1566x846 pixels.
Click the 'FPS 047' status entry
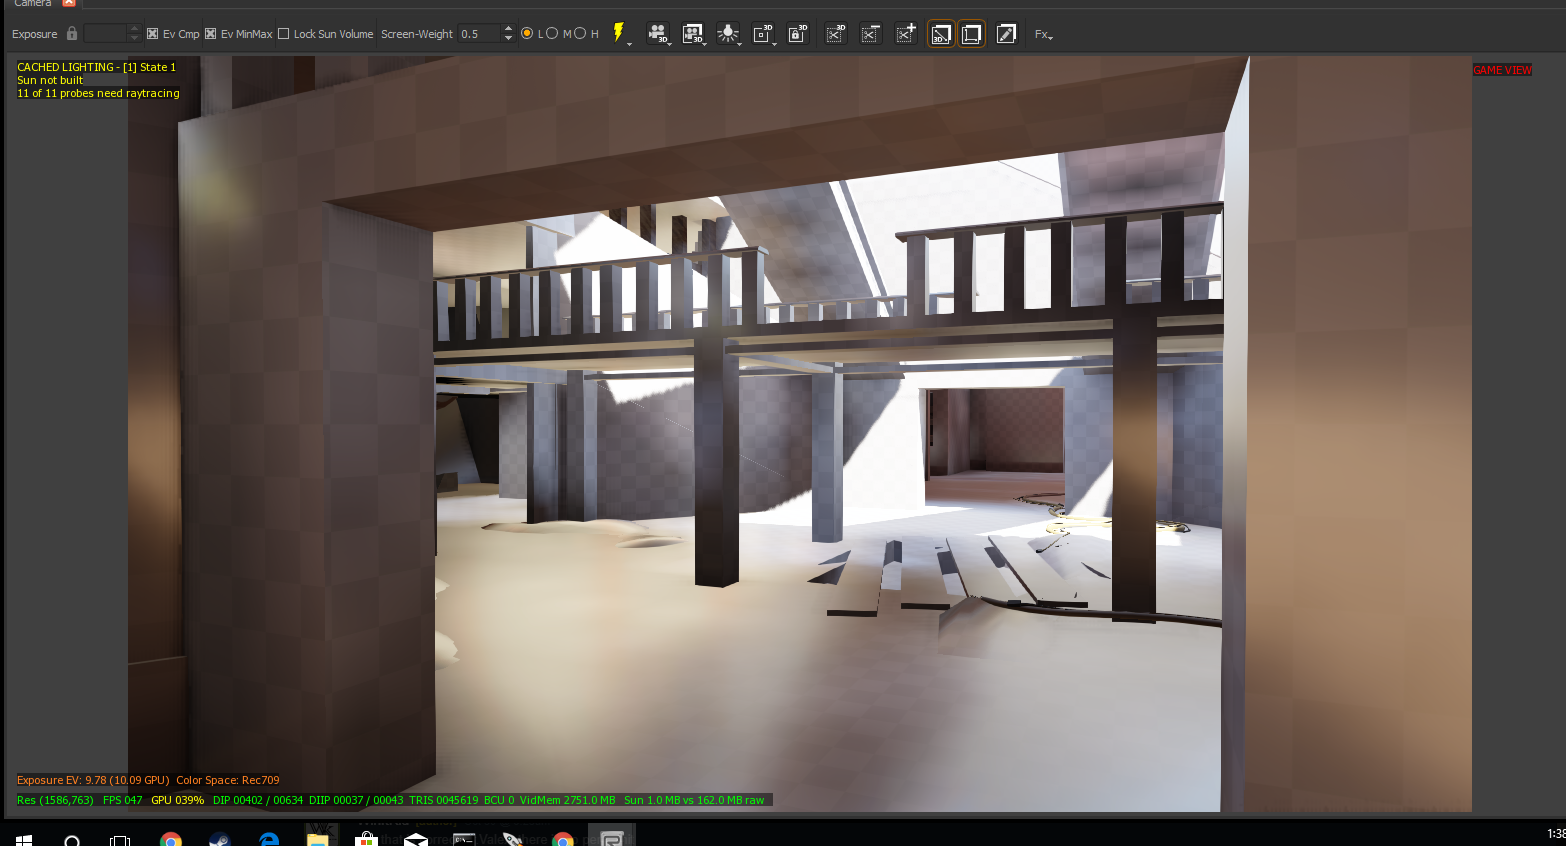point(123,800)
